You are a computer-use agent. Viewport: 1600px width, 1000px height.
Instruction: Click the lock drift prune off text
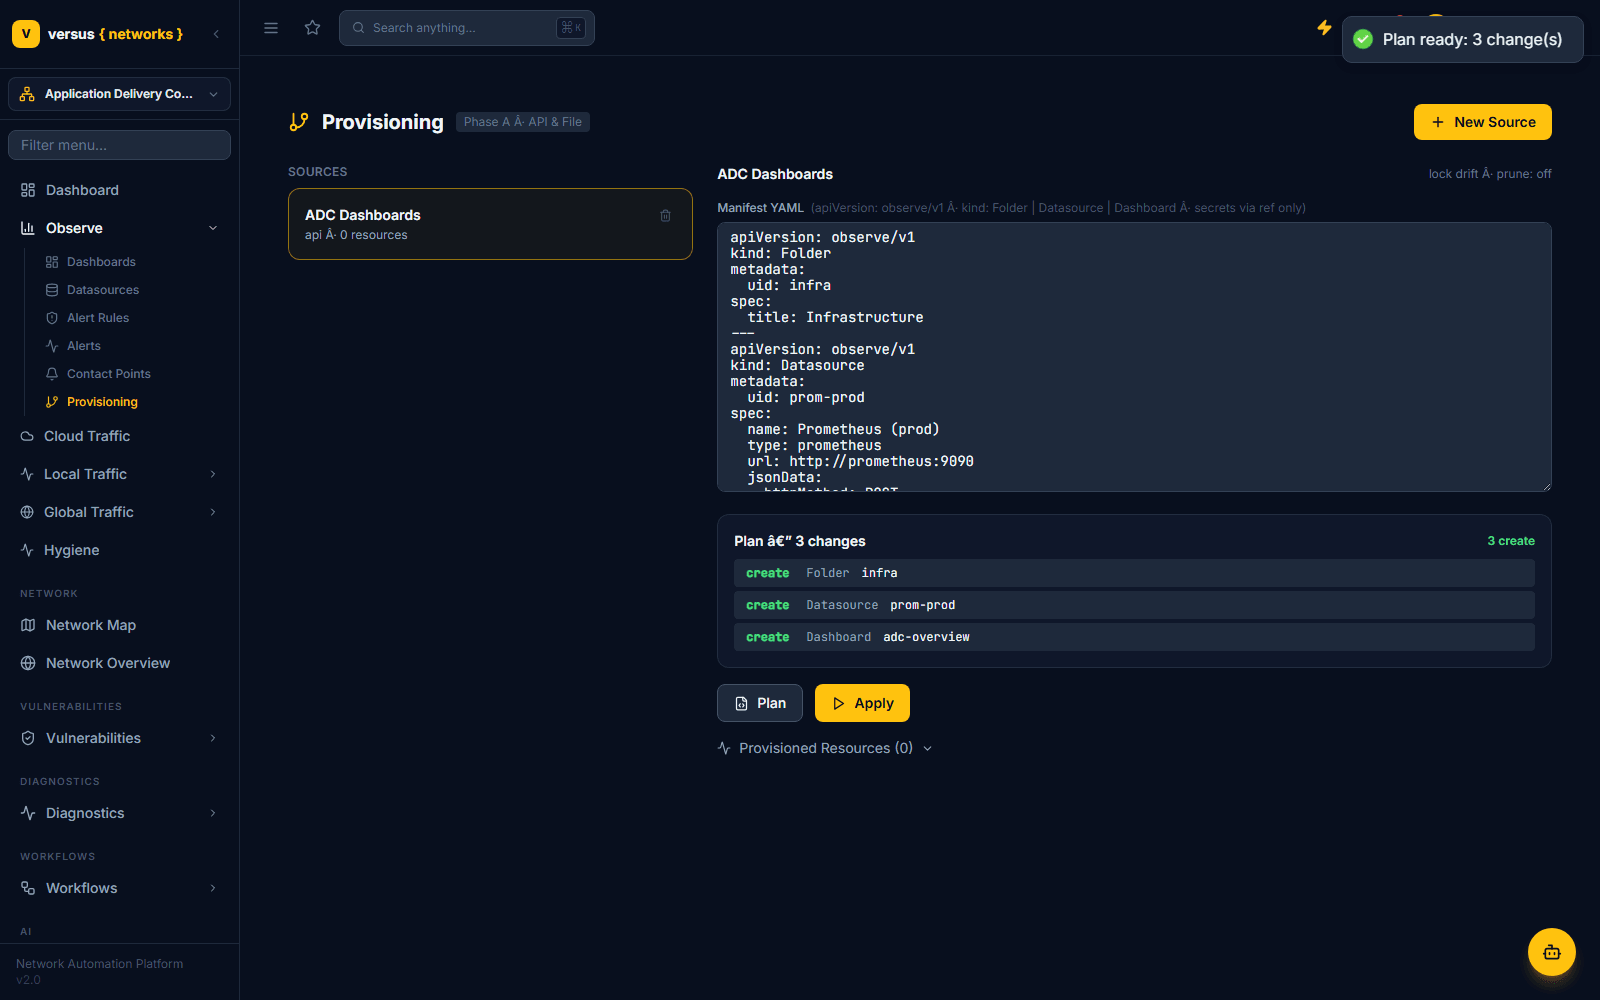(1490, 174)
